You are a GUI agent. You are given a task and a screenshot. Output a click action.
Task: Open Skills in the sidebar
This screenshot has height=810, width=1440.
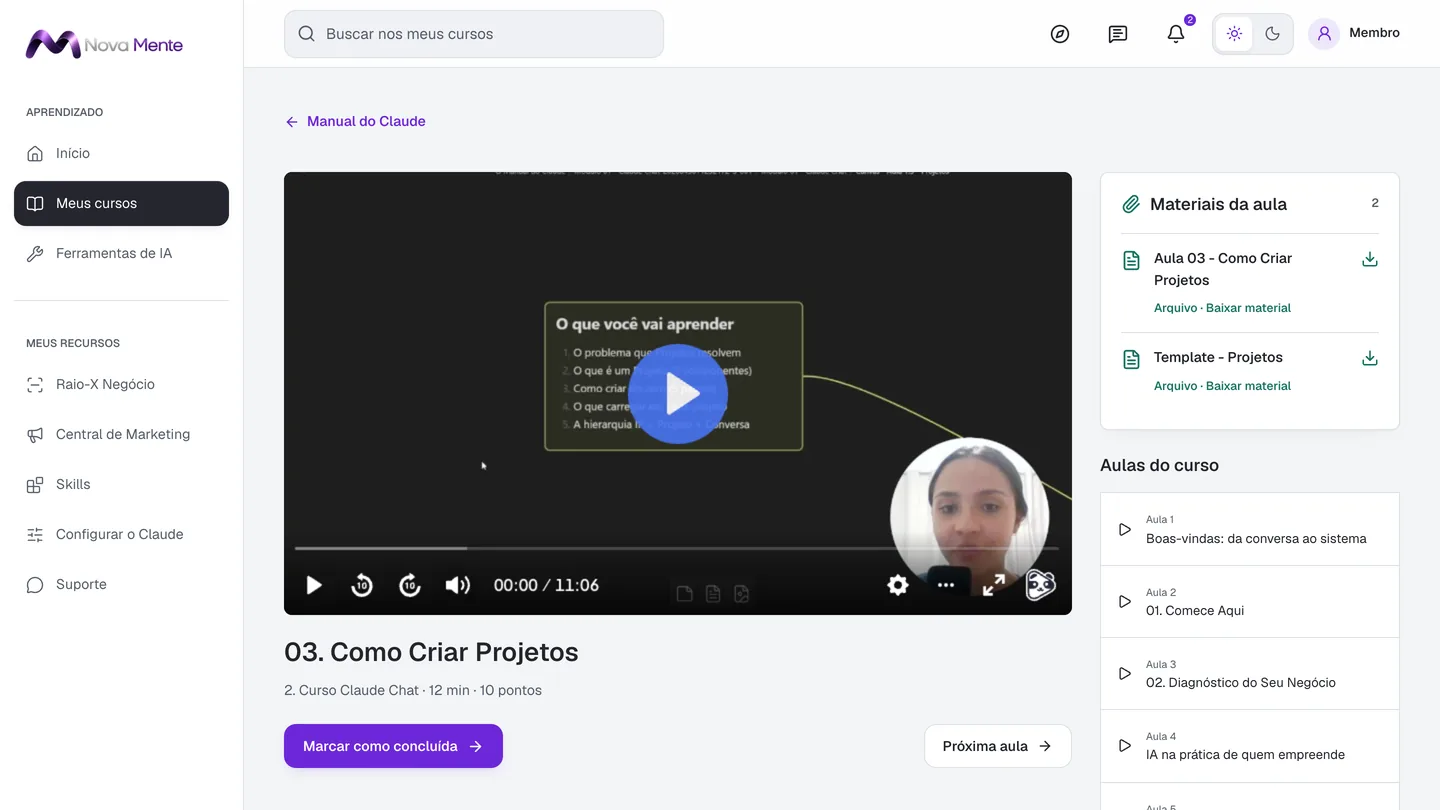click(x=121, y=484)
